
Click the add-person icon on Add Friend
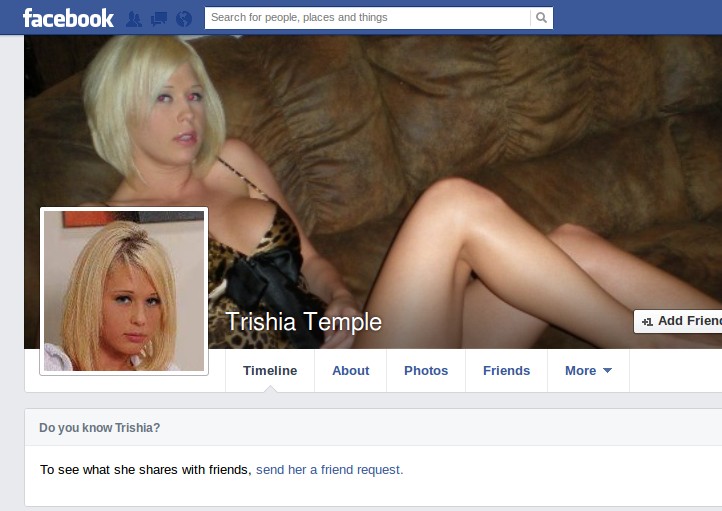pos(647,322)
